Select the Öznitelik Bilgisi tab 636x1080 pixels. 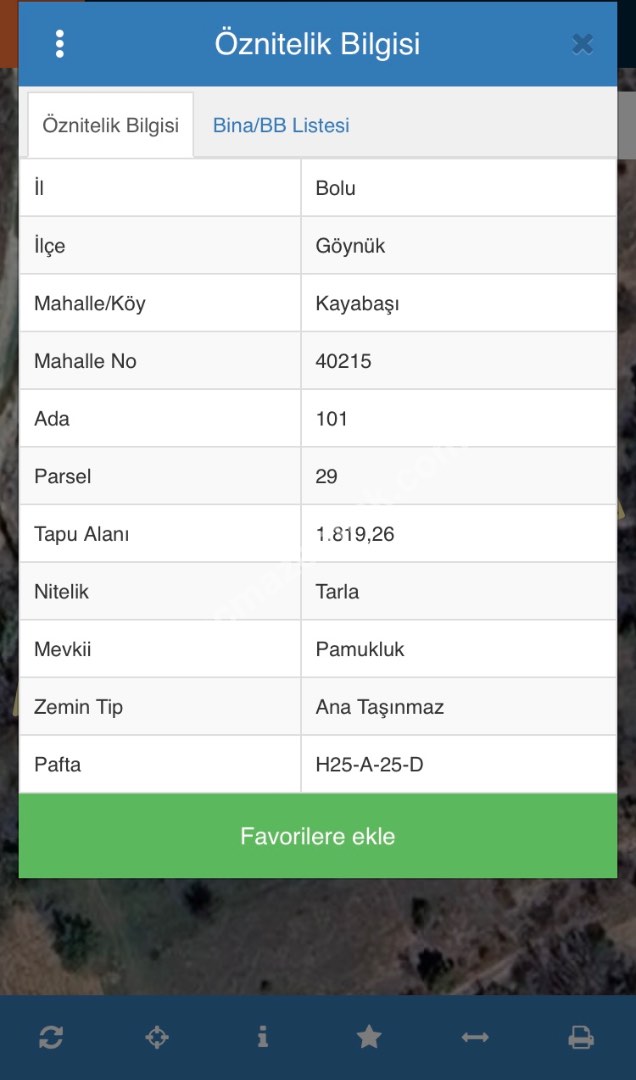[x=110, y=126]
